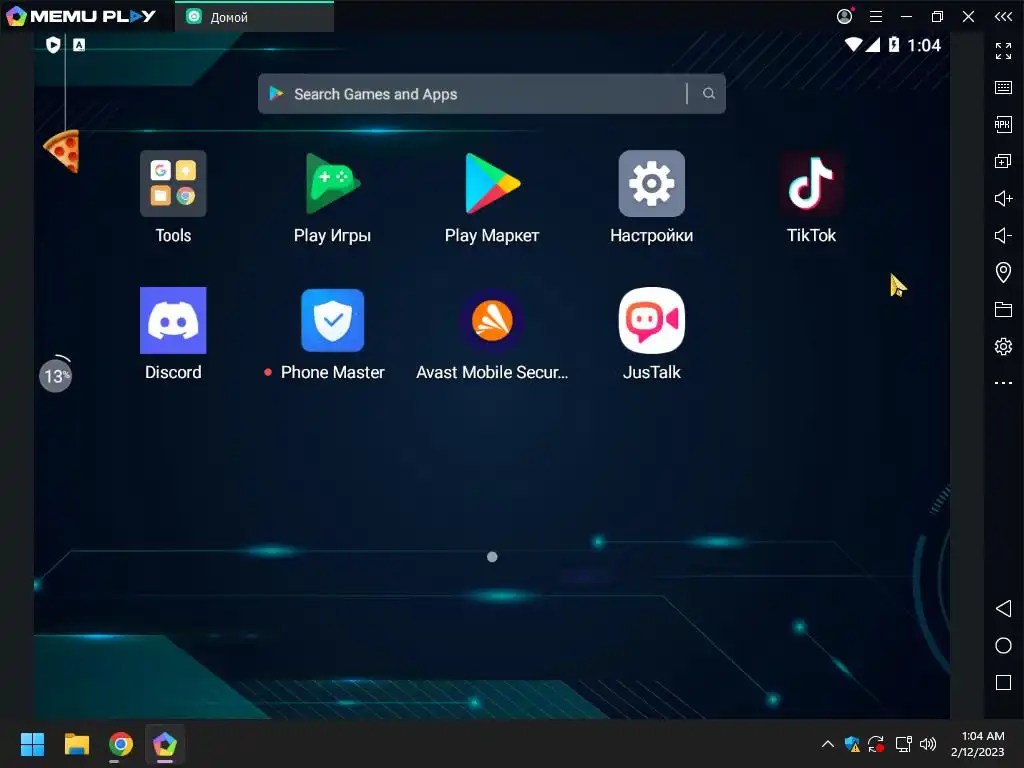Image resolution: width=1024 pixels, height=768 pixels.
Task: Open File Explorer from taskbar
Action: coord(76,744)
